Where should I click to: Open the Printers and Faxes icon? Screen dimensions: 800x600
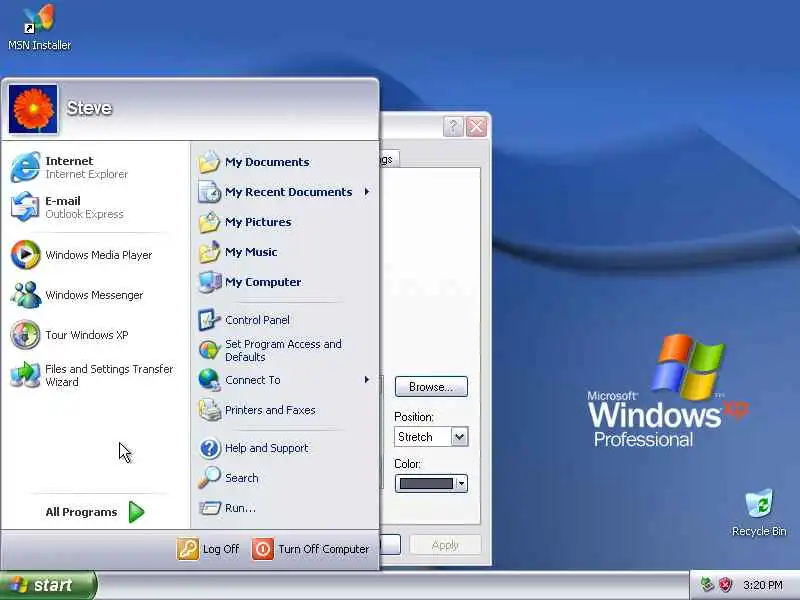pos(209,410)
